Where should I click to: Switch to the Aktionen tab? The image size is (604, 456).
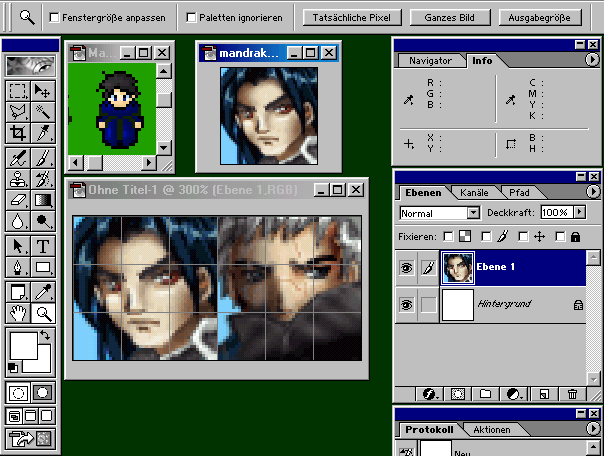[x=492, y=430]
